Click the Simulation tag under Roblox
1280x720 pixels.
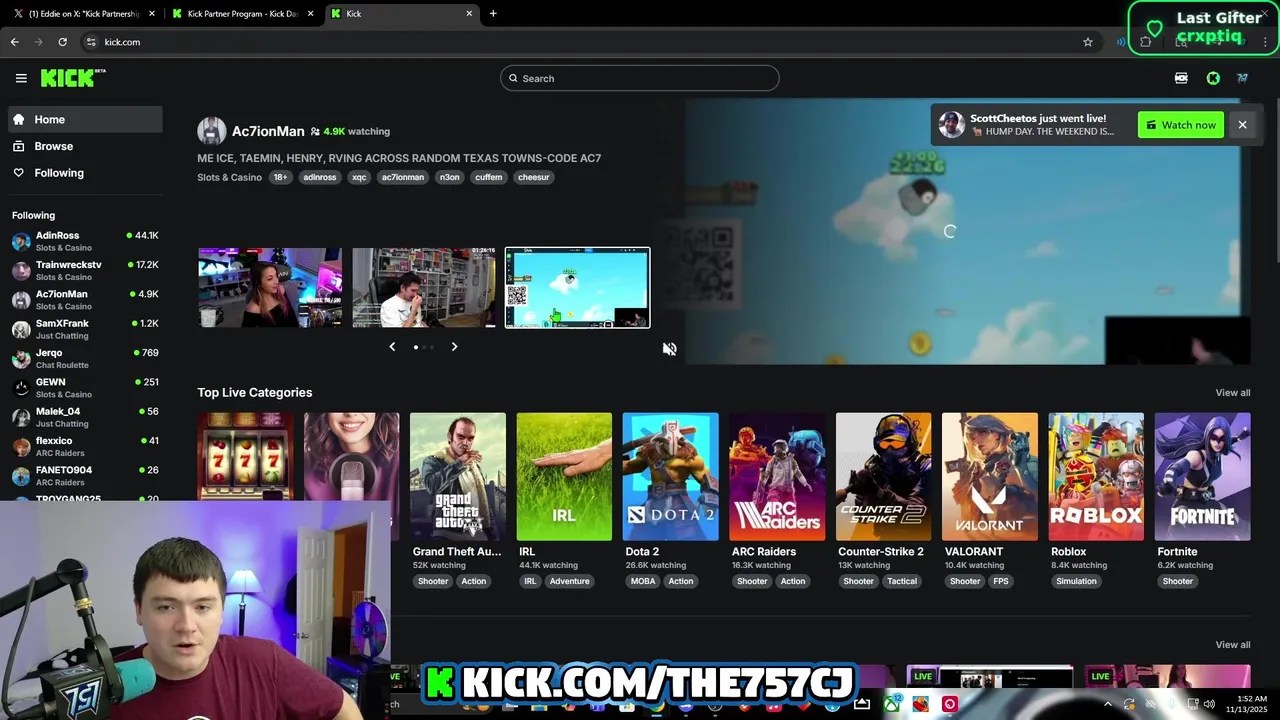coord(1077,581)
